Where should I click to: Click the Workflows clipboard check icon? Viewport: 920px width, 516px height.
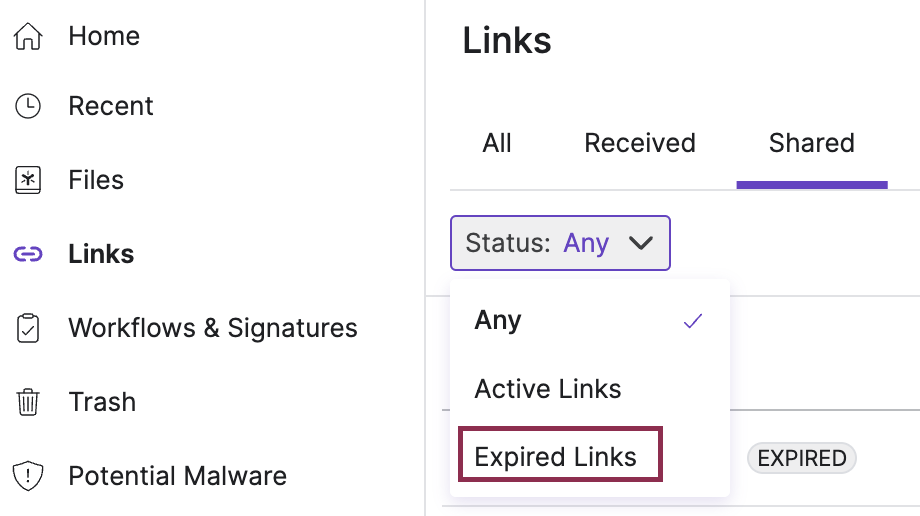tap(28, 328)
